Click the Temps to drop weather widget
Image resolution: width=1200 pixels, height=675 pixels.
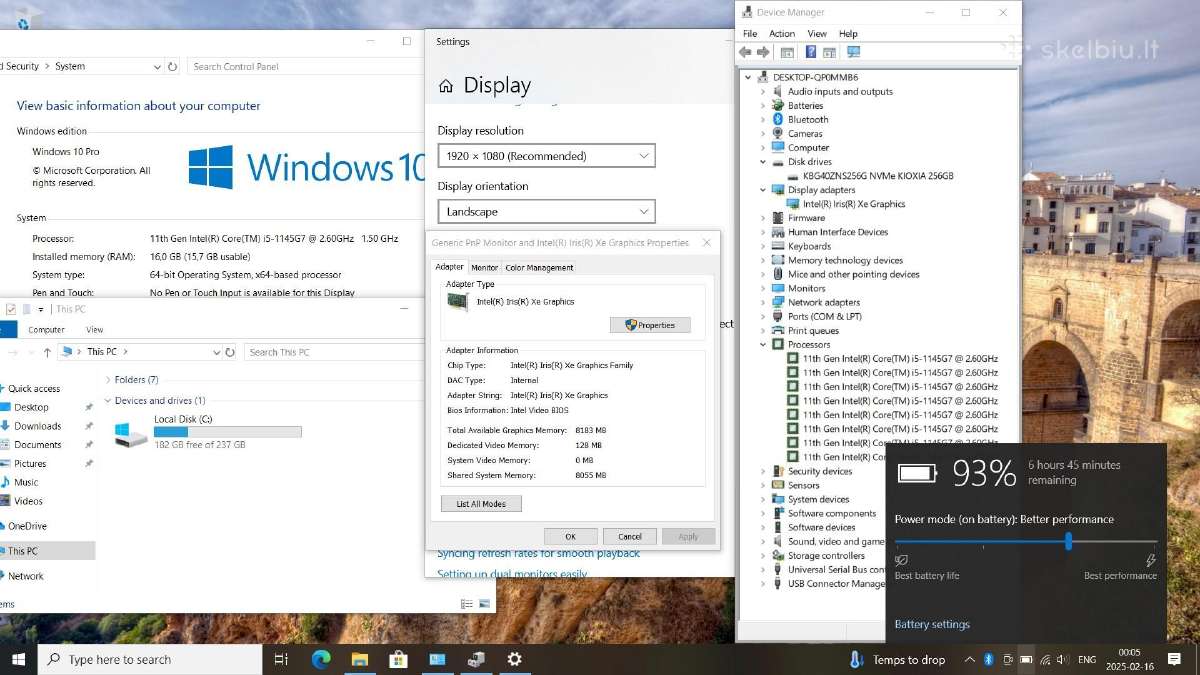pos(898,659)
